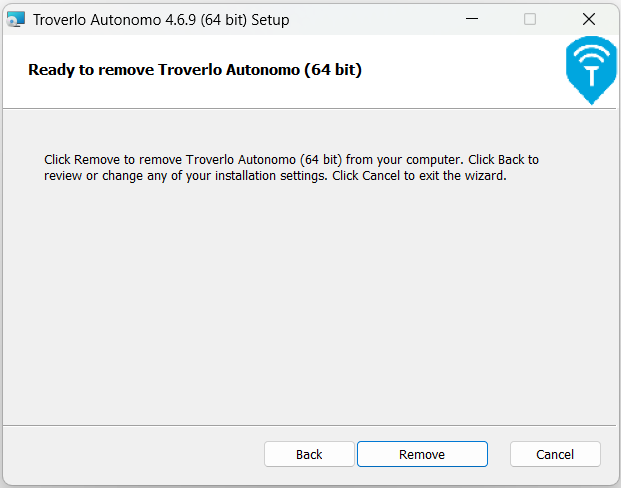Click the Troverlo Wi-Fi pin logo
This screenshot has height=488, width=621.
pos(591,72)
